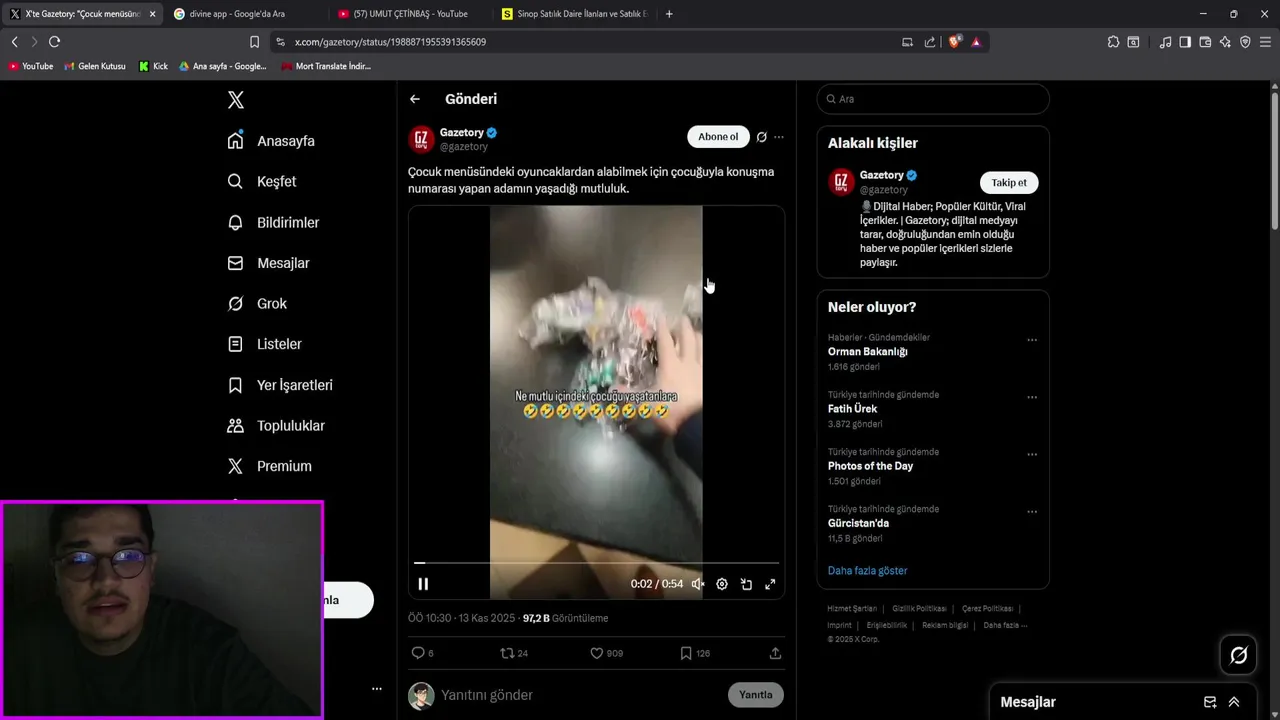Open Yer İşaretleri bookmarks page
The height and width of the screenshot is (720, 1280).
tap(280, 385)
